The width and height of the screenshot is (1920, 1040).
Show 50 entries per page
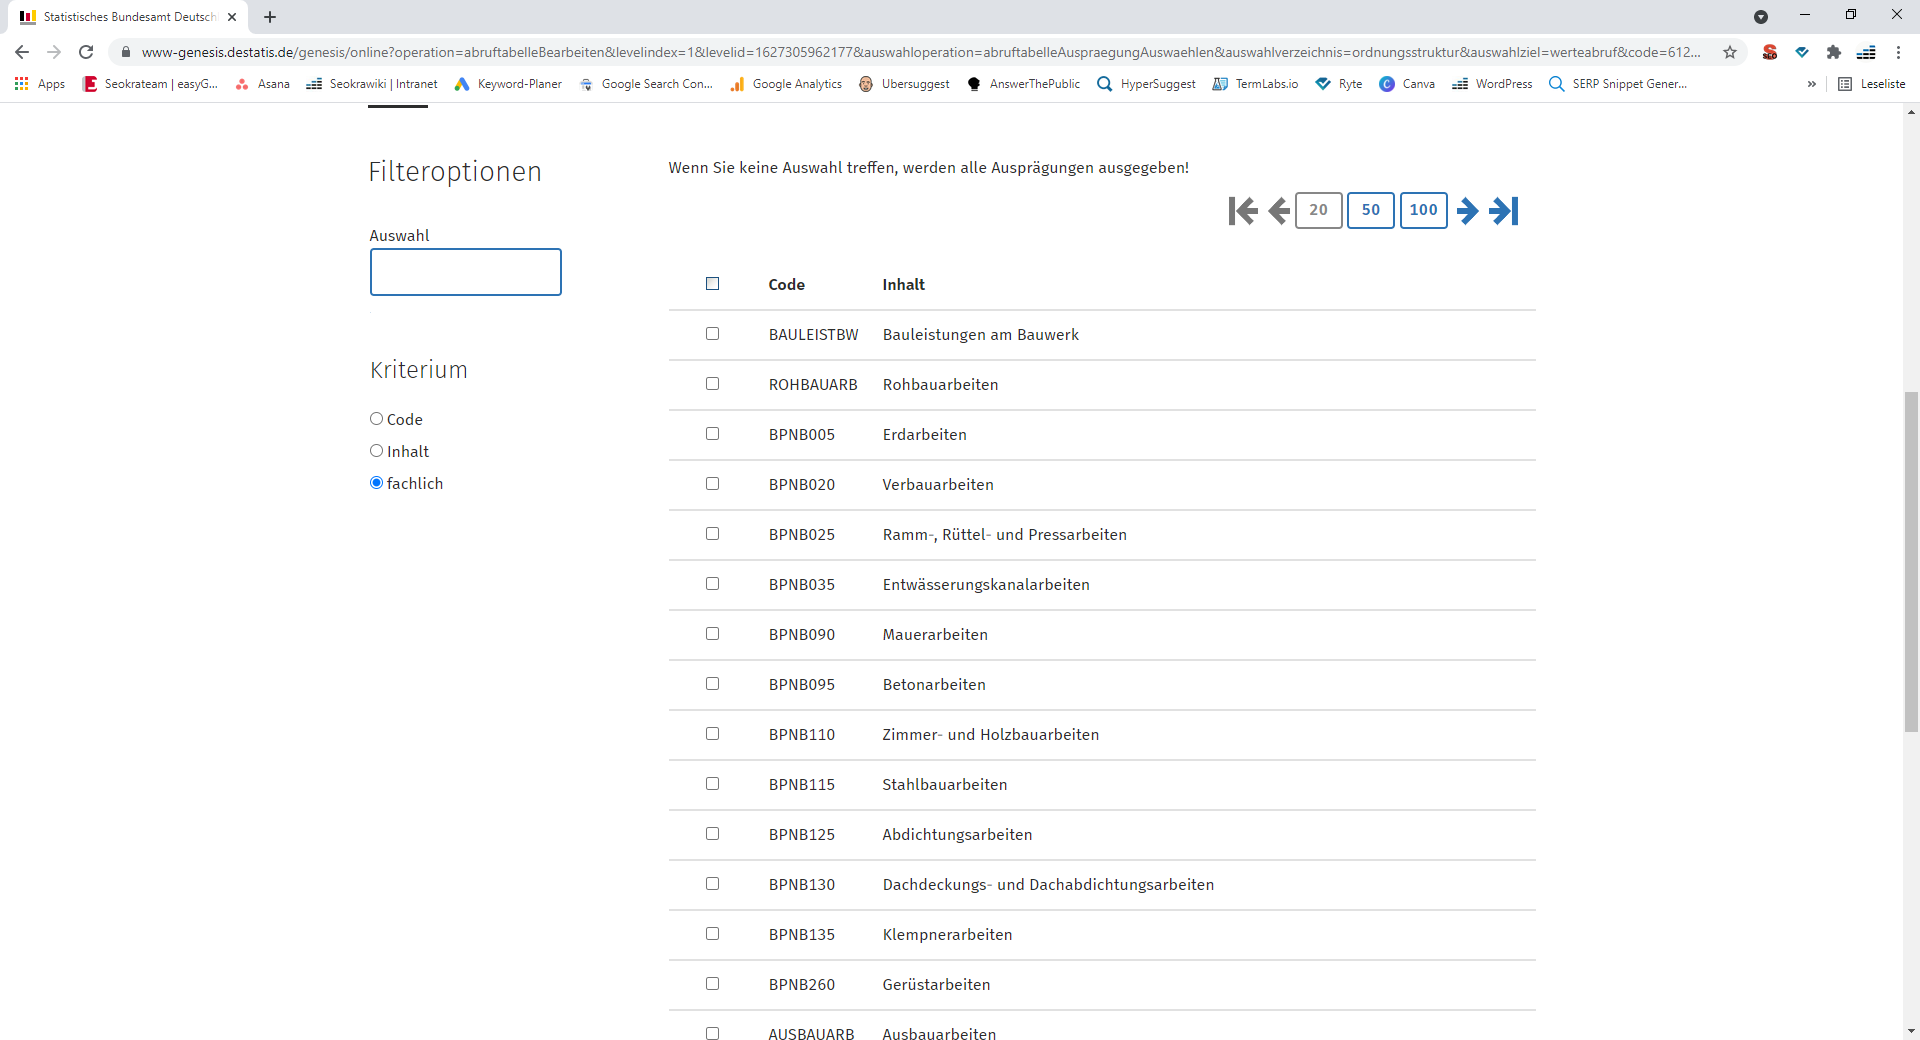pyautogui.click(x=1370, y=210)
